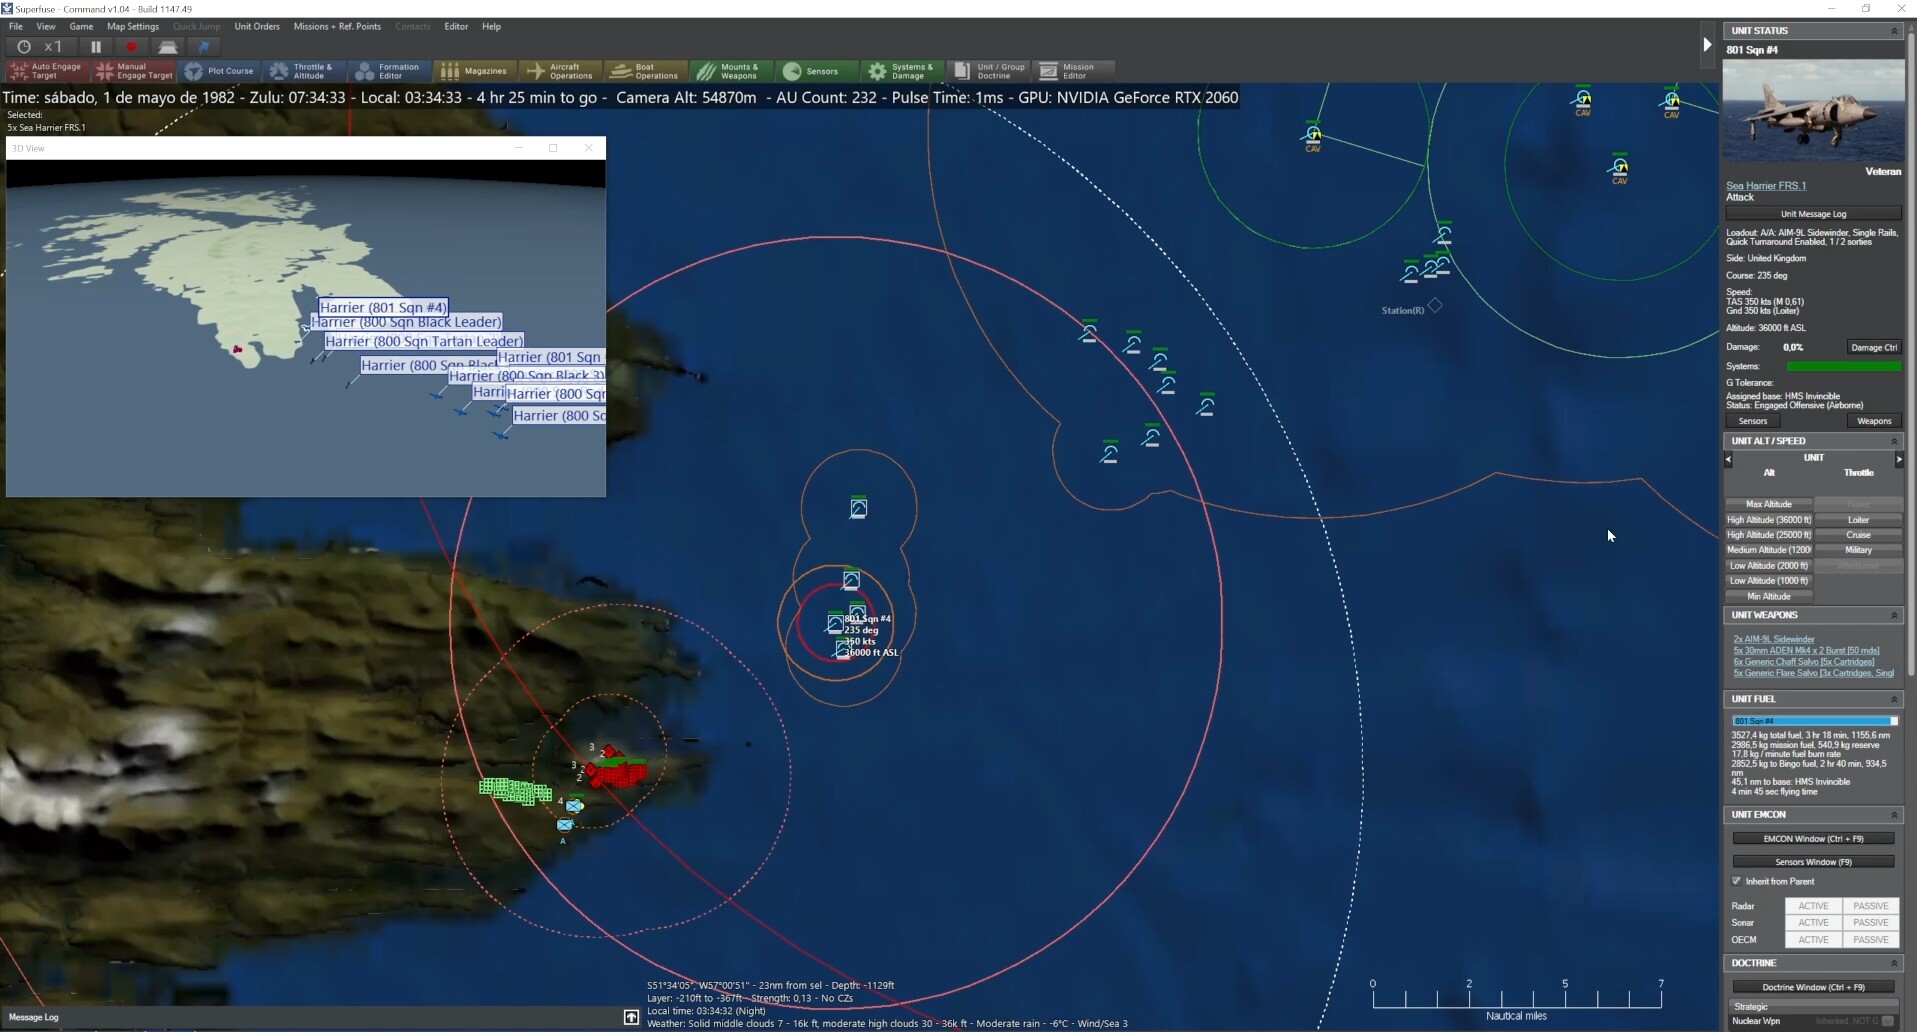Open the Magazines panel

point(475,71)
